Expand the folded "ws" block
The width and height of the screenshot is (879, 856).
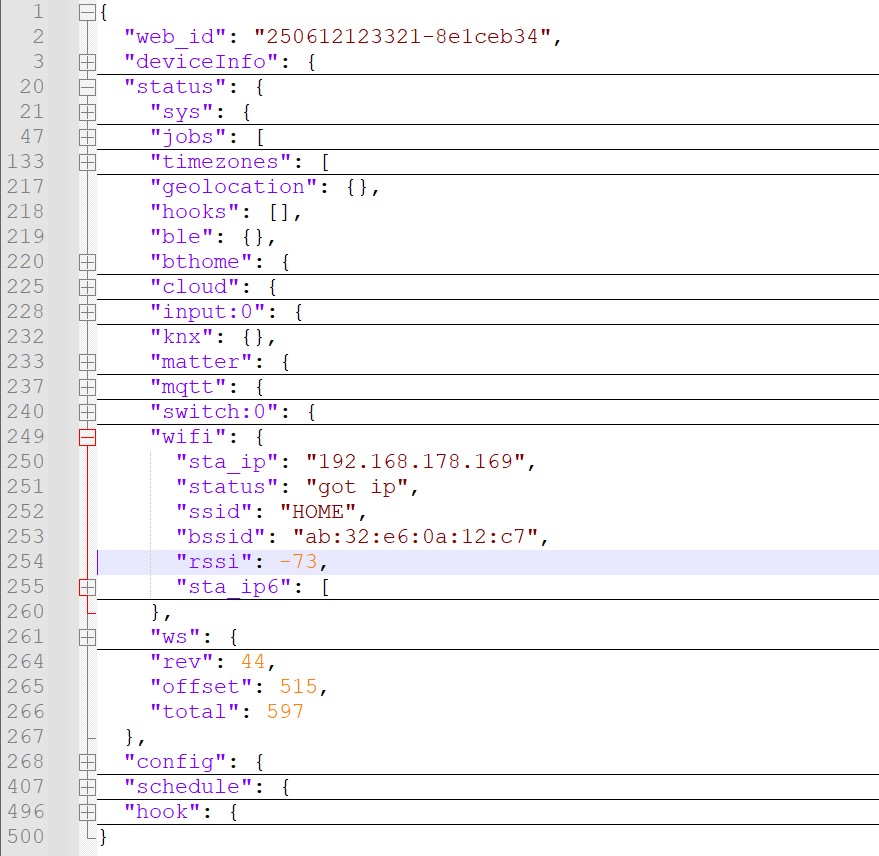pos(87,637)
